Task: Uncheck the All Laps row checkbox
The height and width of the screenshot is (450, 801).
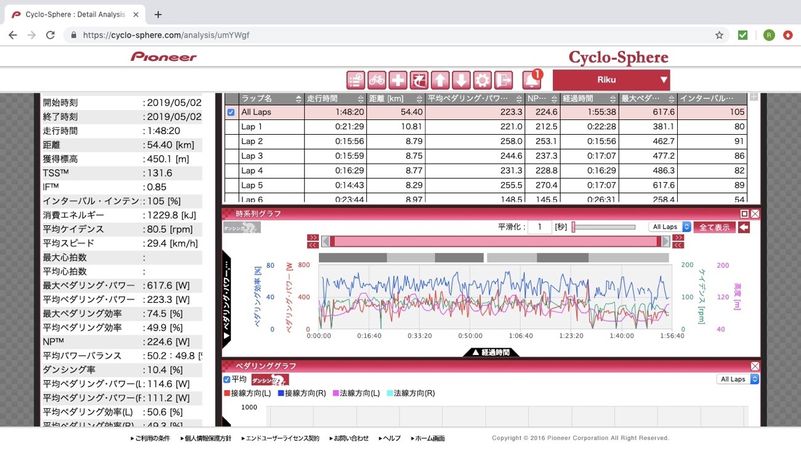Action: [231, 113]
